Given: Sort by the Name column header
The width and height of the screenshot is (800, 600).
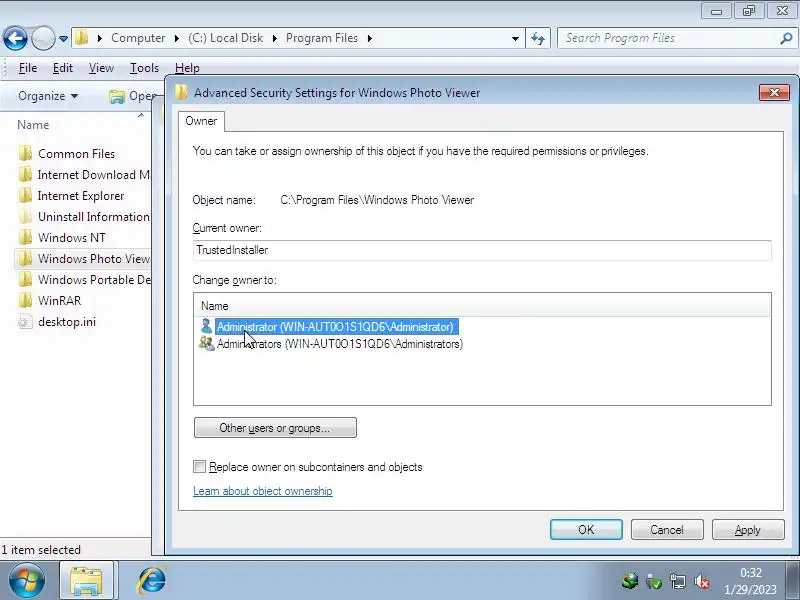Looking at the screenshot, I should point(33,125).
